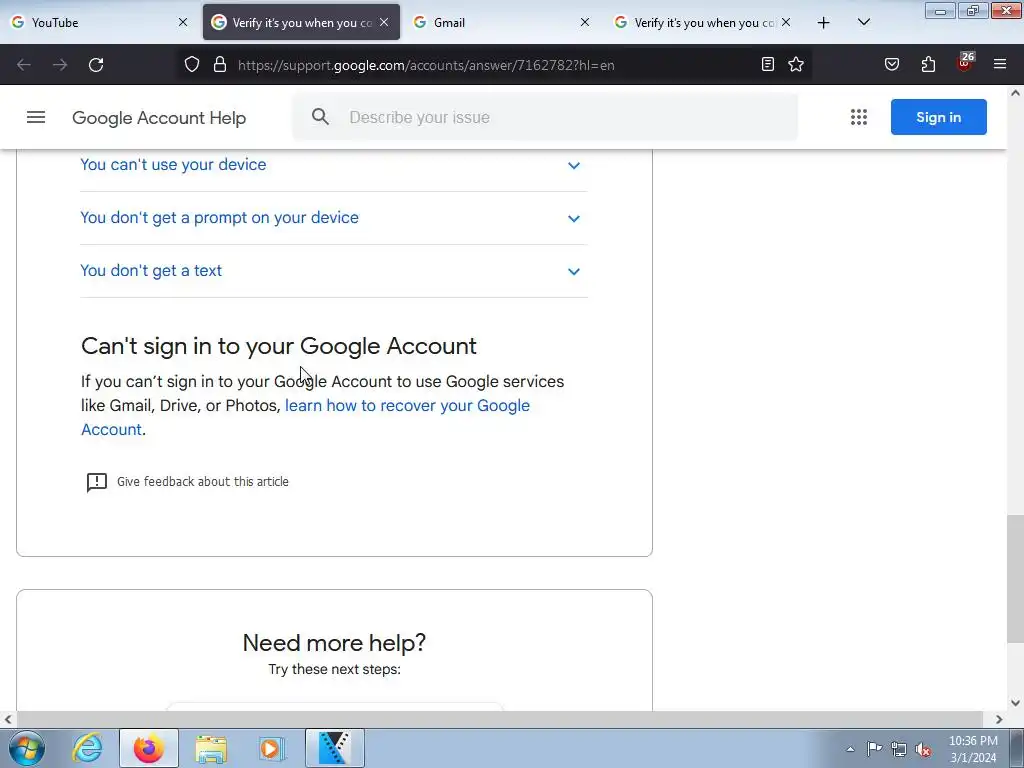Click the vertical scrollbar down arrow
Image resolution: width=1024 pixels, height=768 pixels.
click(x=1016, y=703)
